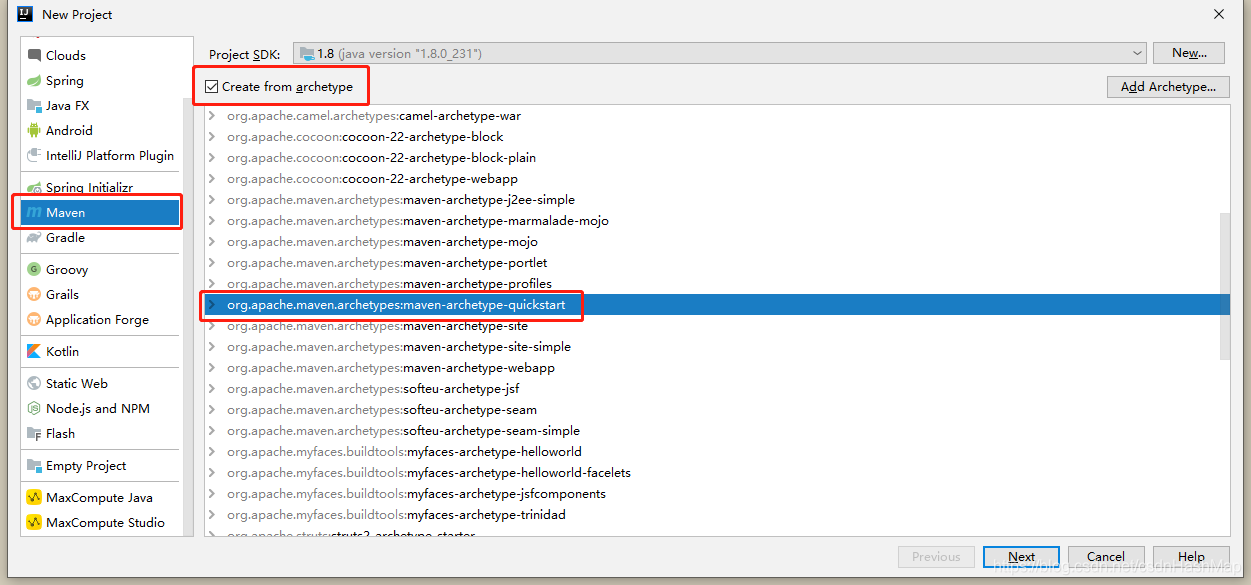
Task: Click the Node.js and NPM icon
Action: click(34, 409)
